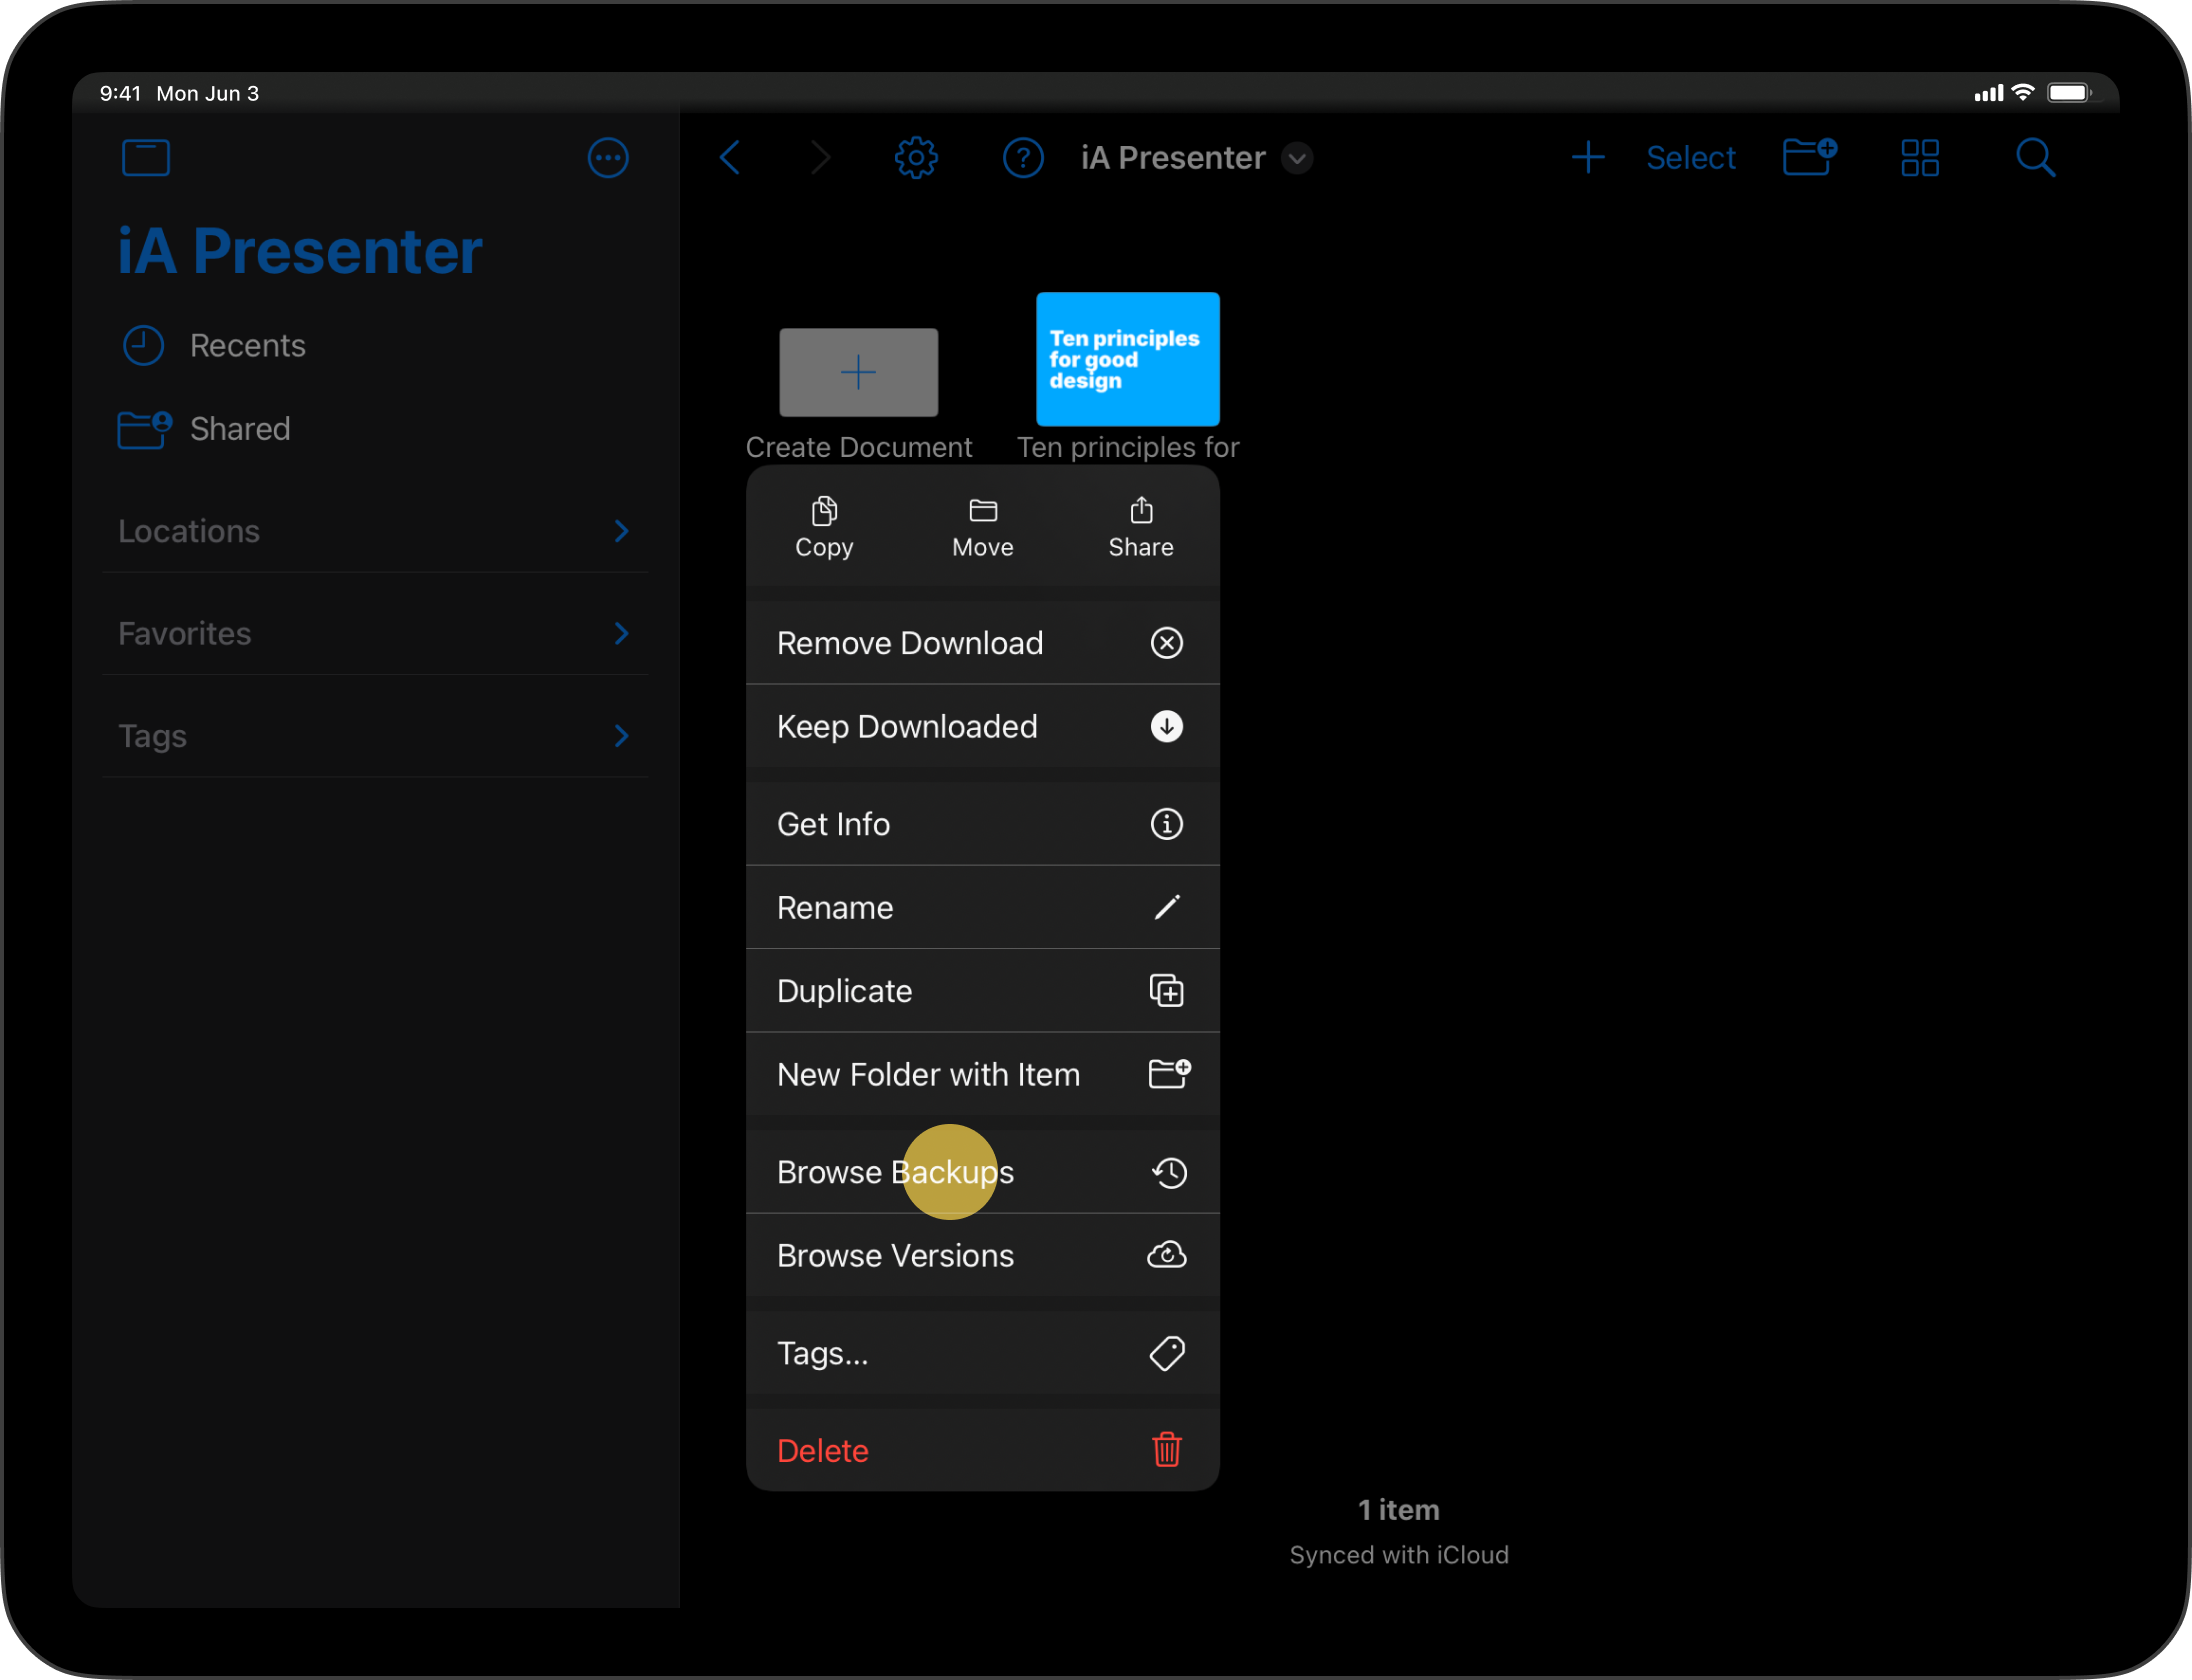2192x1680 pixels.
Task: Toggle Remove Download option
Action: point(980,642)
